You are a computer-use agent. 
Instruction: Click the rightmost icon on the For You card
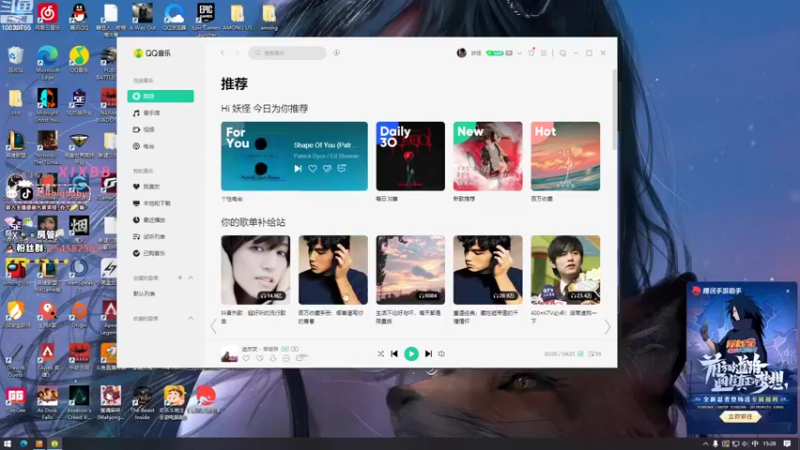(x=342, y=168)
